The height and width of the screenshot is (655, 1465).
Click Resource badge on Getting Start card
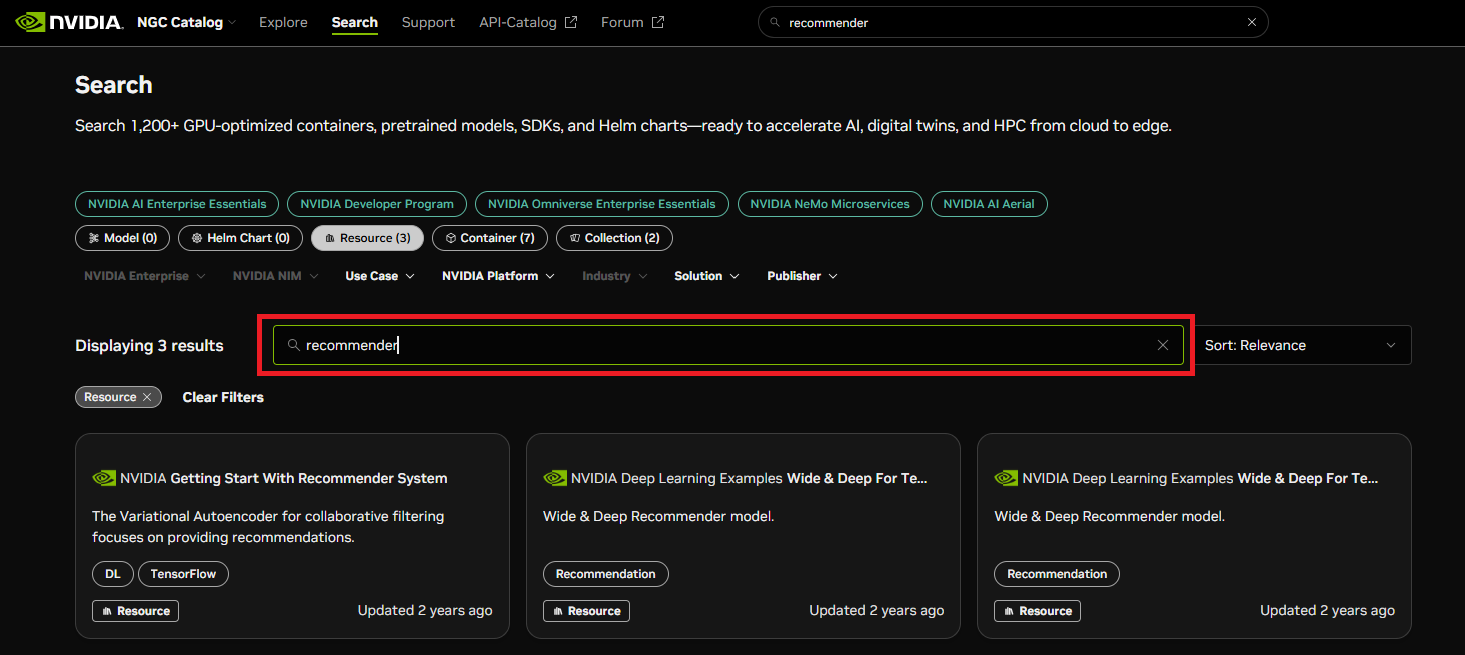135,611
